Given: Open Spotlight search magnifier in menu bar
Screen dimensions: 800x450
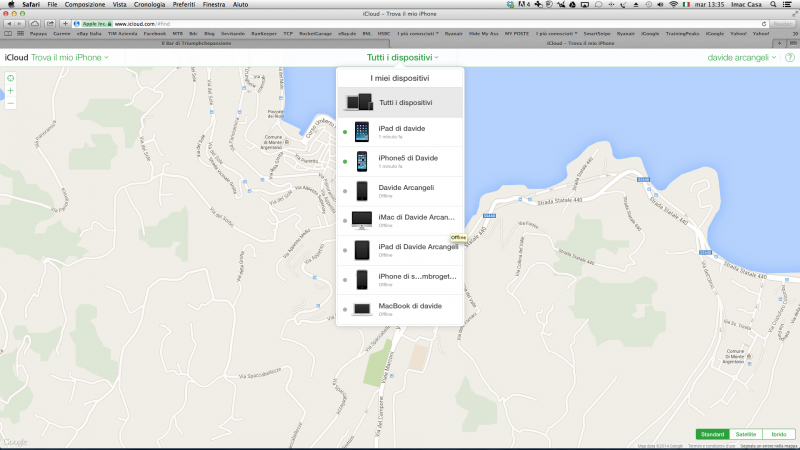Looking at the screenshot, I should point(773,5).
